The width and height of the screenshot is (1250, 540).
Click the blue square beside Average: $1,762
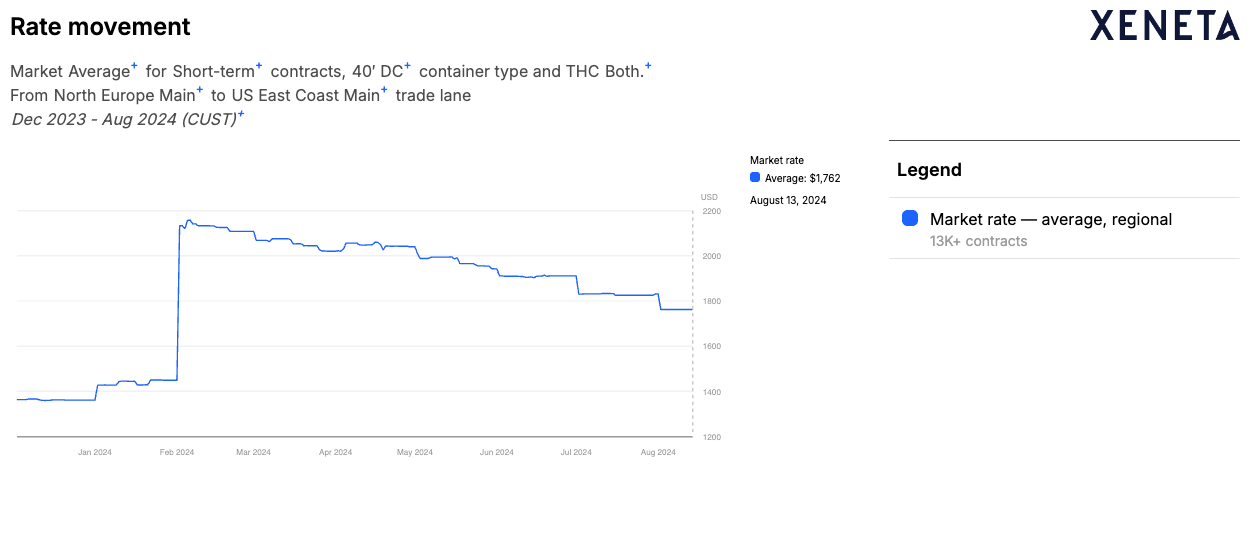(755, 178)
